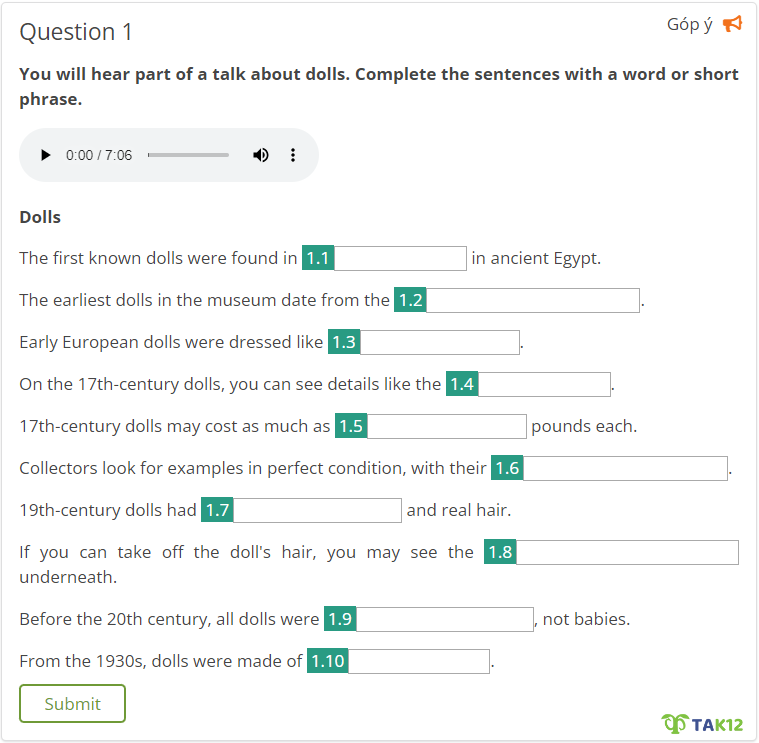Click blank 1.2 for museum dolls date

(532, 300)
